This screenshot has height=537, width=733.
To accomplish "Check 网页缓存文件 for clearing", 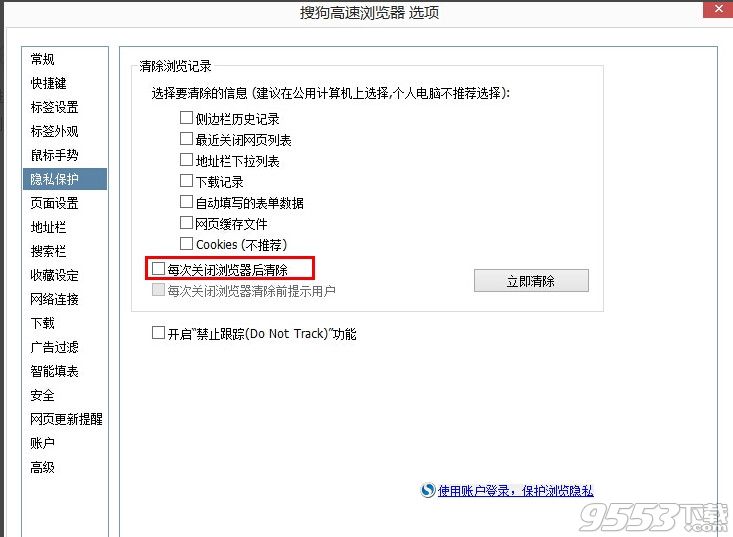I will point(186,222).
